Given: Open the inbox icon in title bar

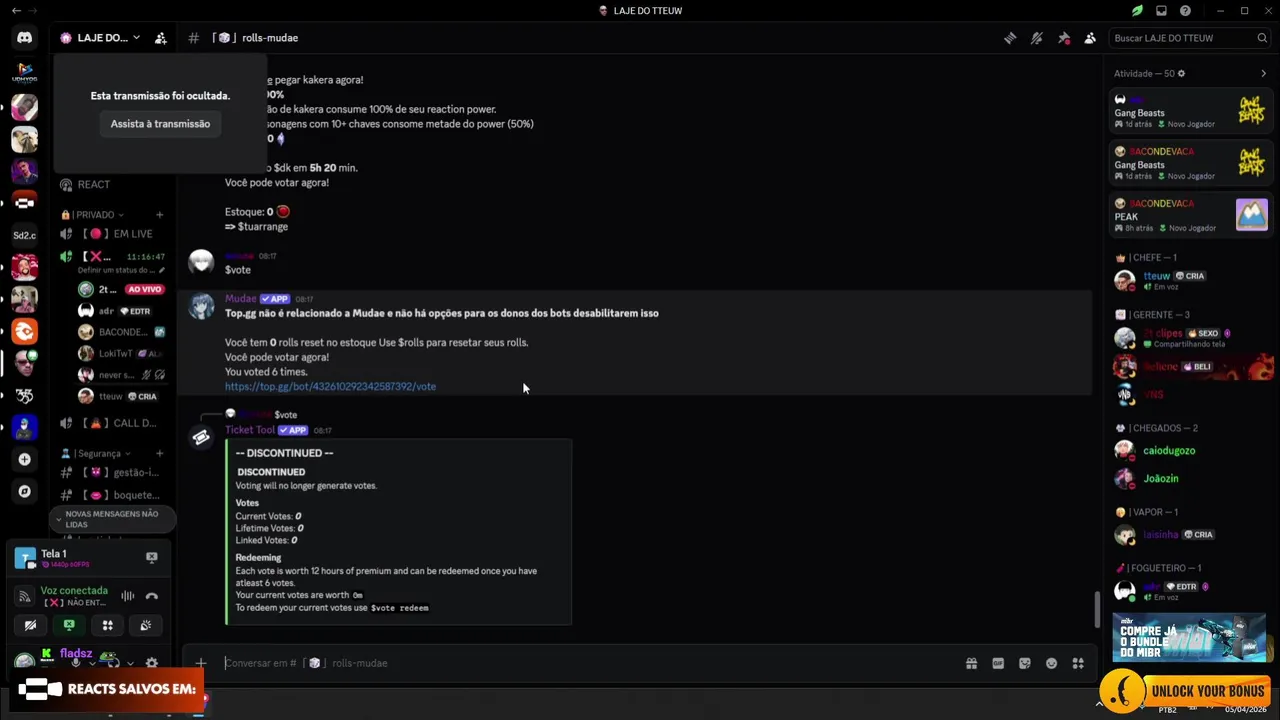Looking at the screenshot, I should [1161, 11].
